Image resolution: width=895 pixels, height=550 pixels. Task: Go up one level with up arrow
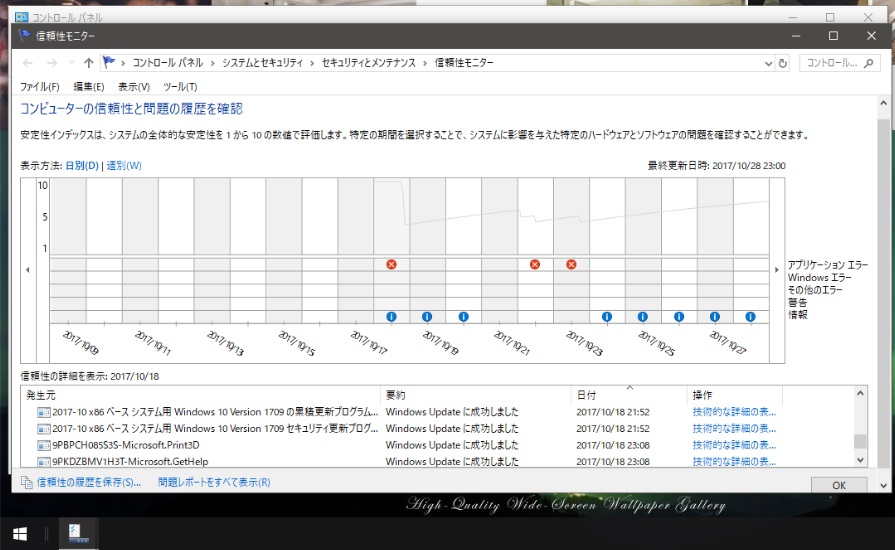[x=88, y=63]
